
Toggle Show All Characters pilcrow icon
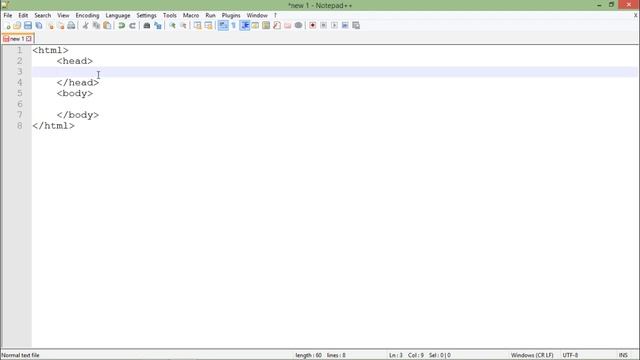(x=233, y=26)
